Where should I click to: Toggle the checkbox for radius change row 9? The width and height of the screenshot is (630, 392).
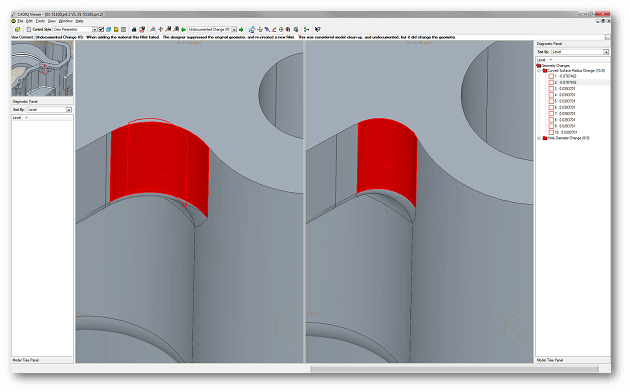pyautogui.click(x=551, y=126)
